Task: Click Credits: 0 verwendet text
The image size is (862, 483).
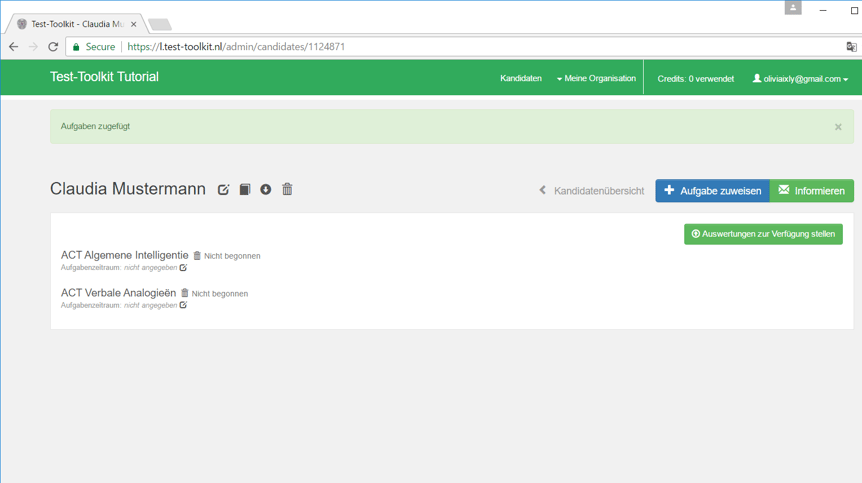Action: (695, 79)
